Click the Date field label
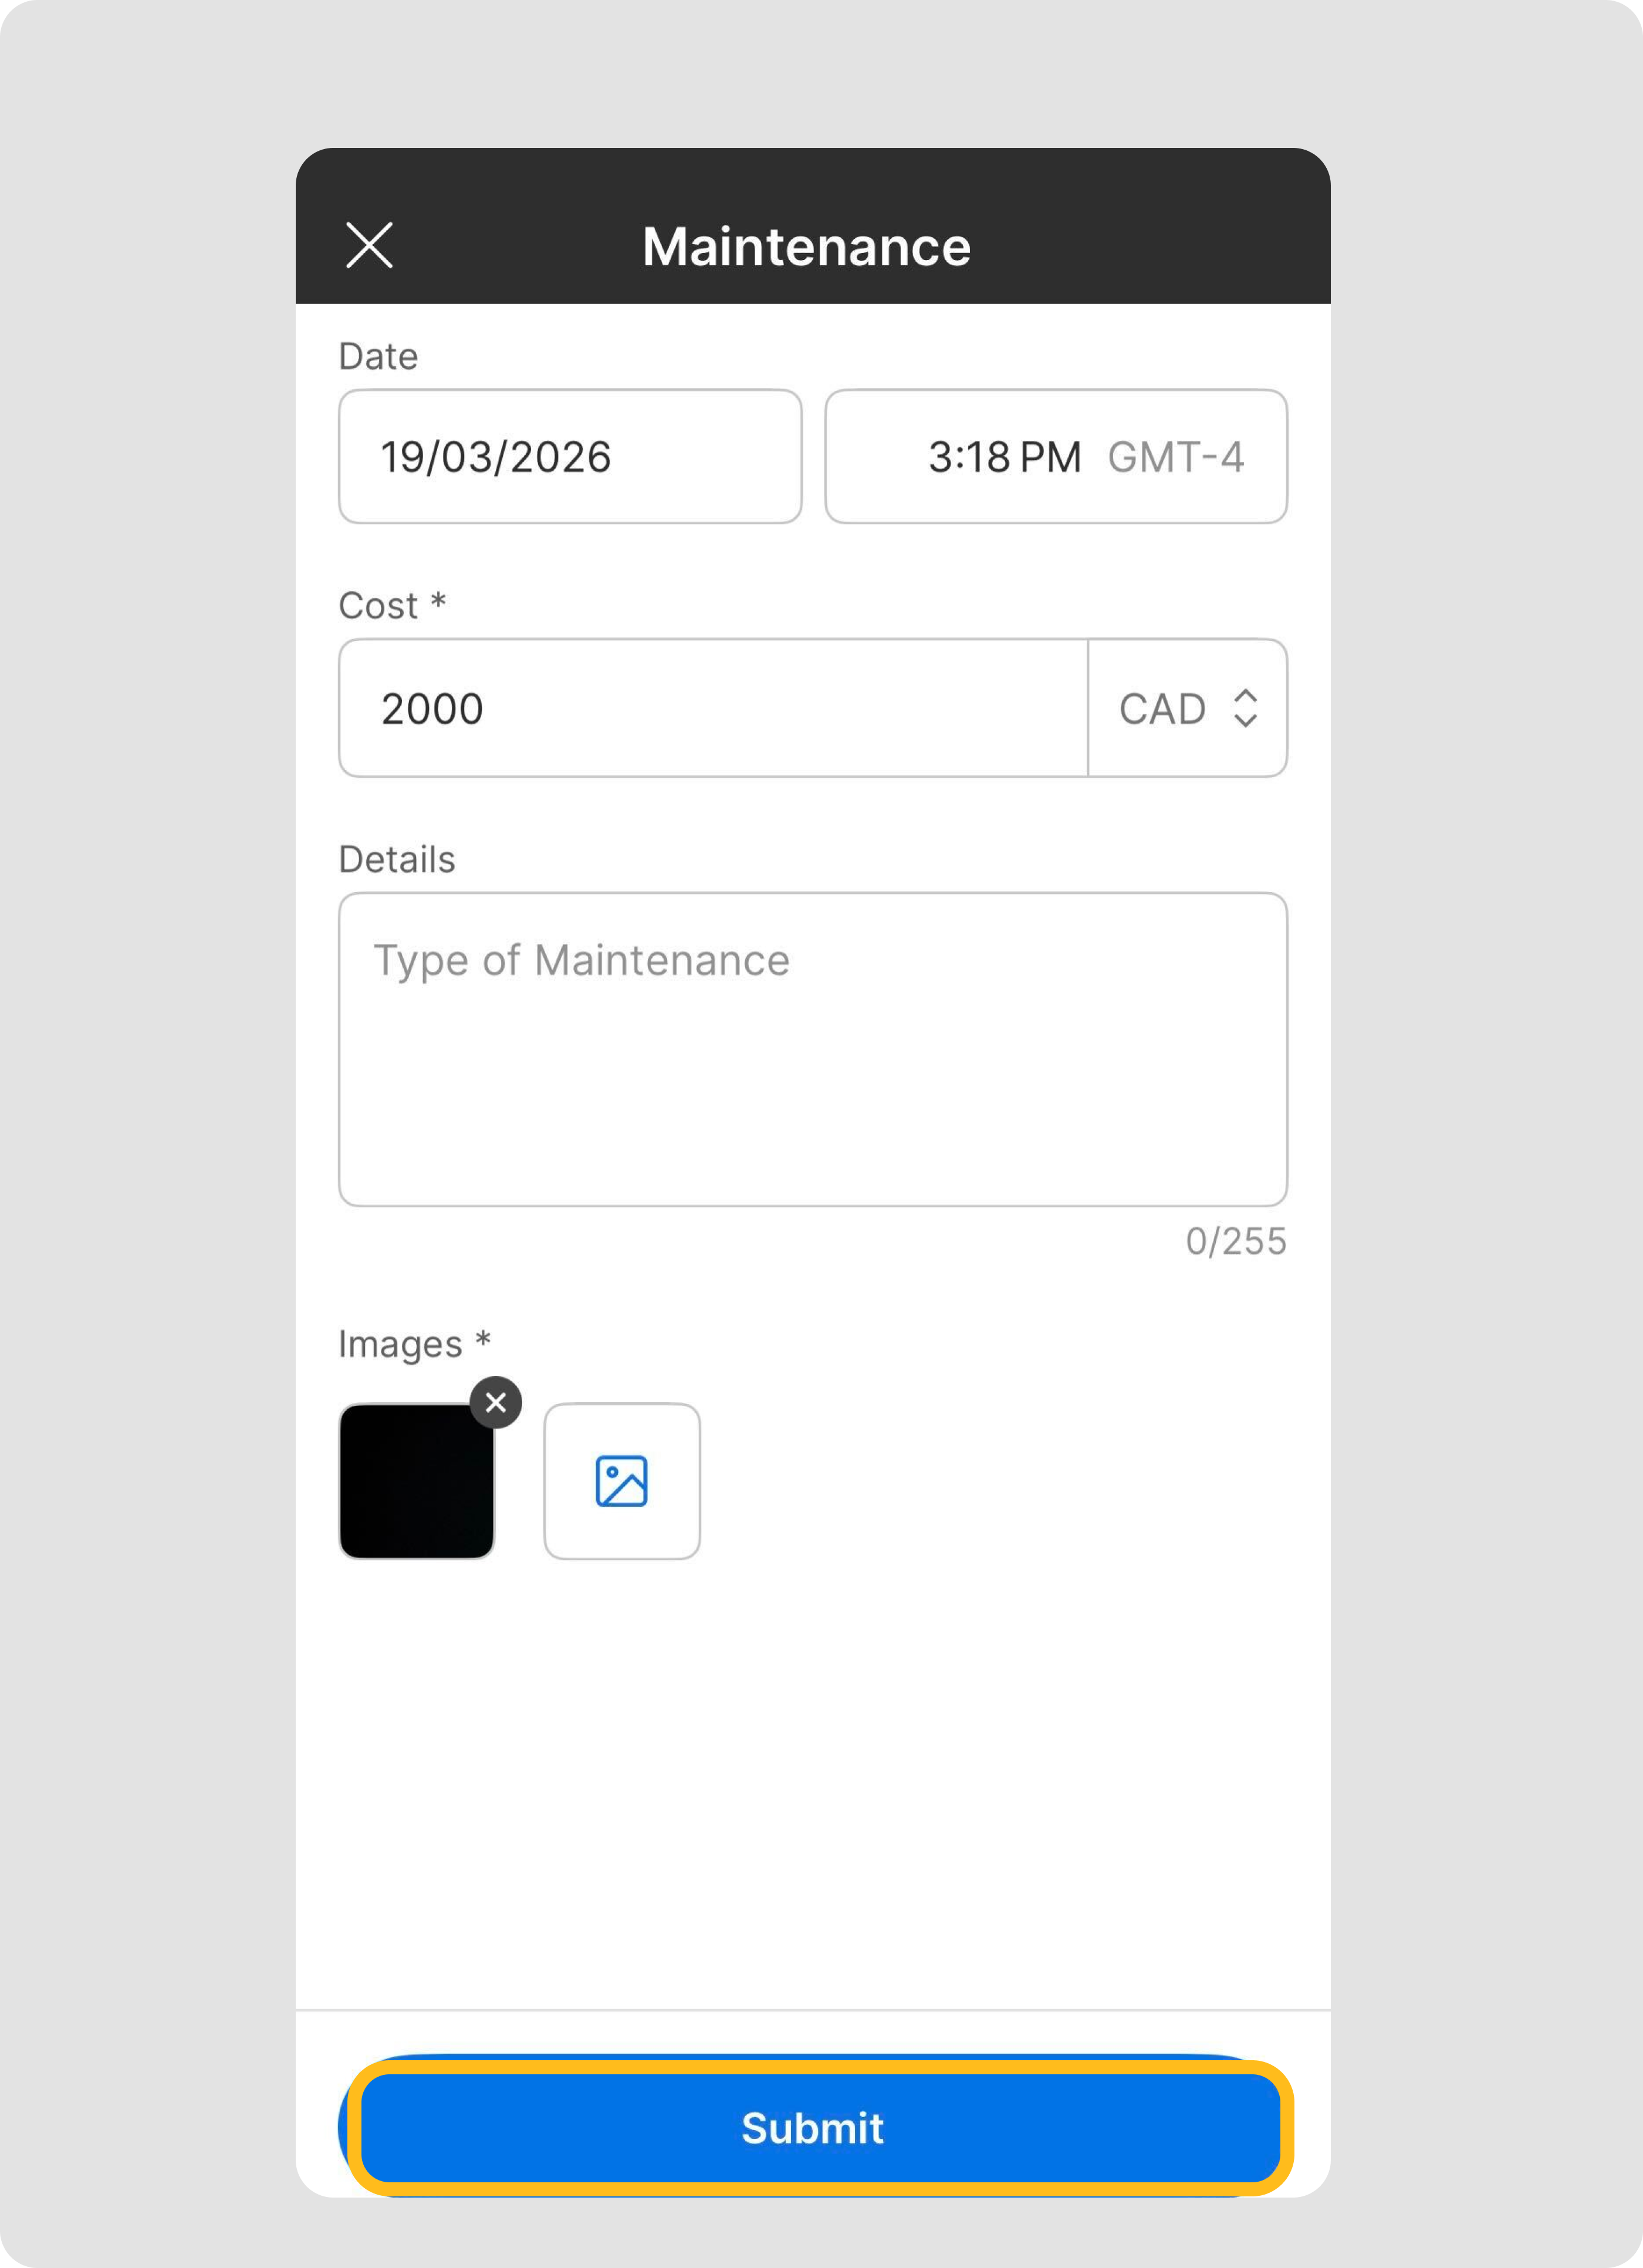1643x2268 pixels. 378,356
